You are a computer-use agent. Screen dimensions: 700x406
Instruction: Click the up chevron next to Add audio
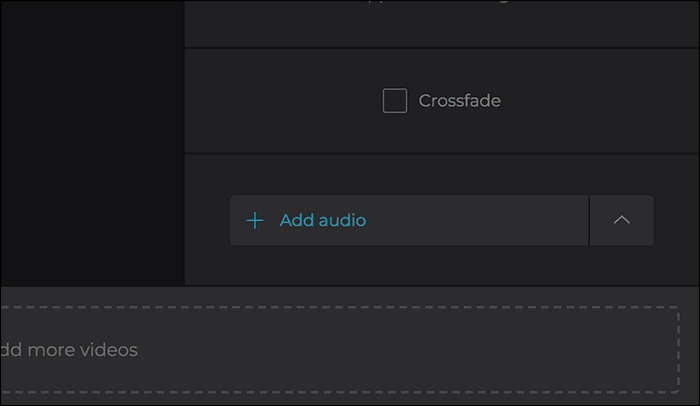coord(621,220)
